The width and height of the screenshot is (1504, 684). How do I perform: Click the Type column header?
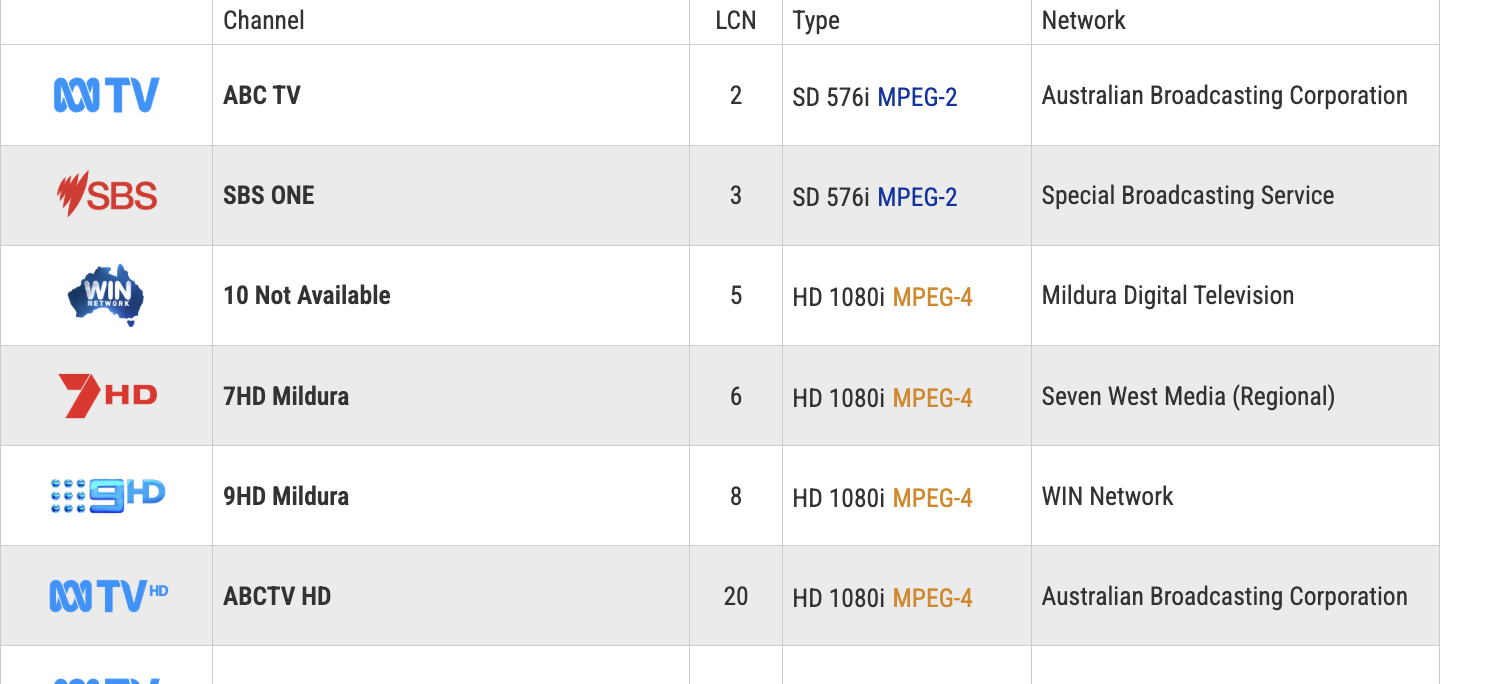pyautogui.click(x=816, y=21)
